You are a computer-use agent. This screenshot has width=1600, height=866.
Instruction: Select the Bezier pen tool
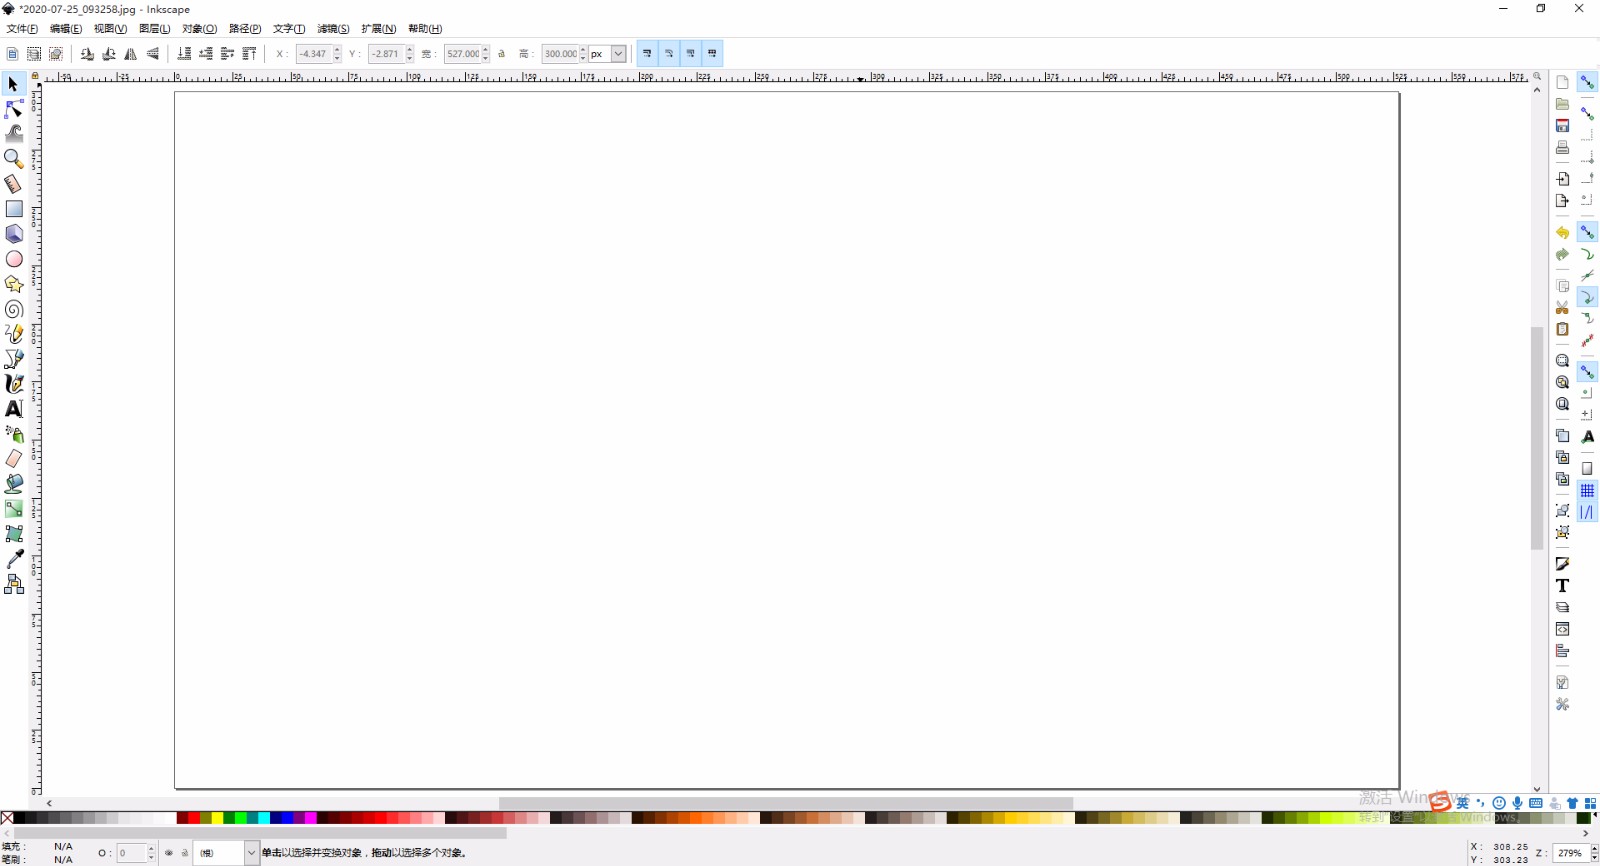(x=14, y=359)
